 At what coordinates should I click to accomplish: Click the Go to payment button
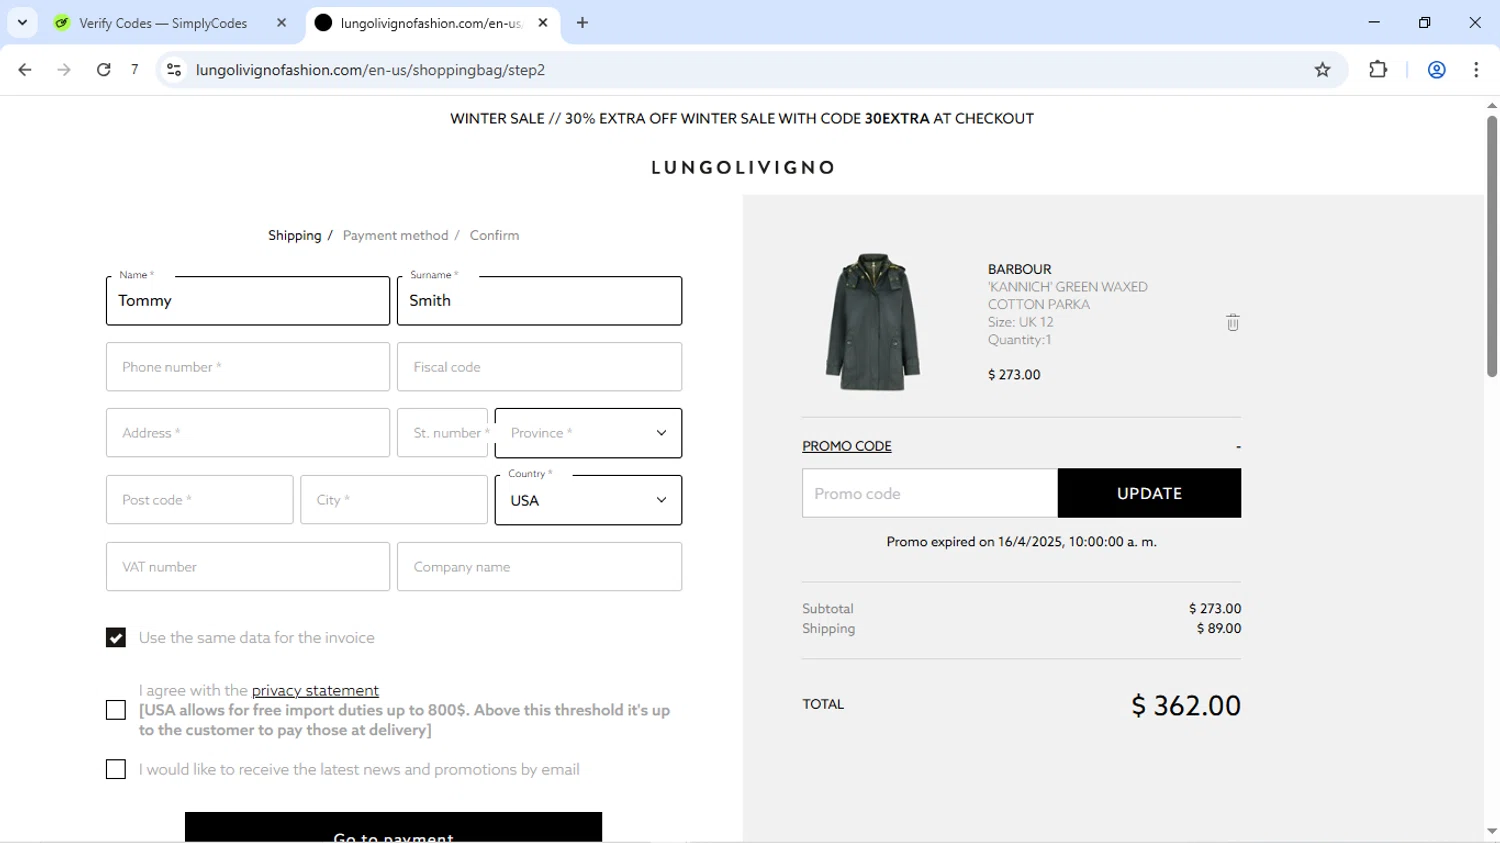tap(393, 828)
